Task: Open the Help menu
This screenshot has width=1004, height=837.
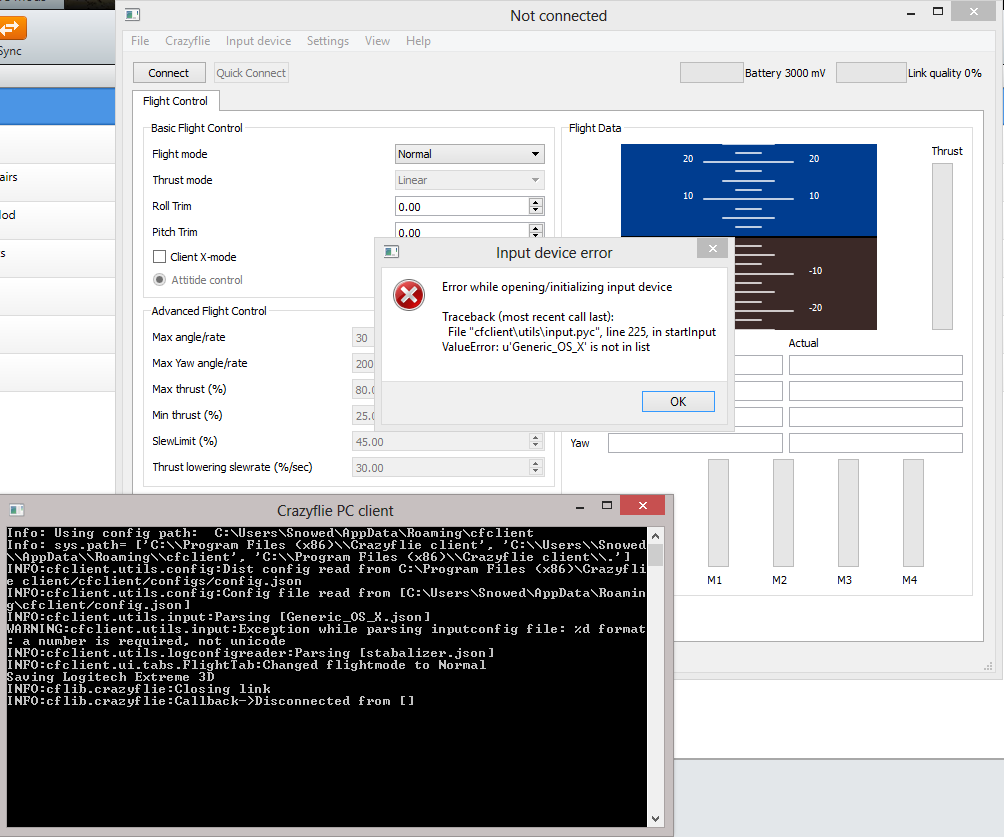Action: point(418,41)
